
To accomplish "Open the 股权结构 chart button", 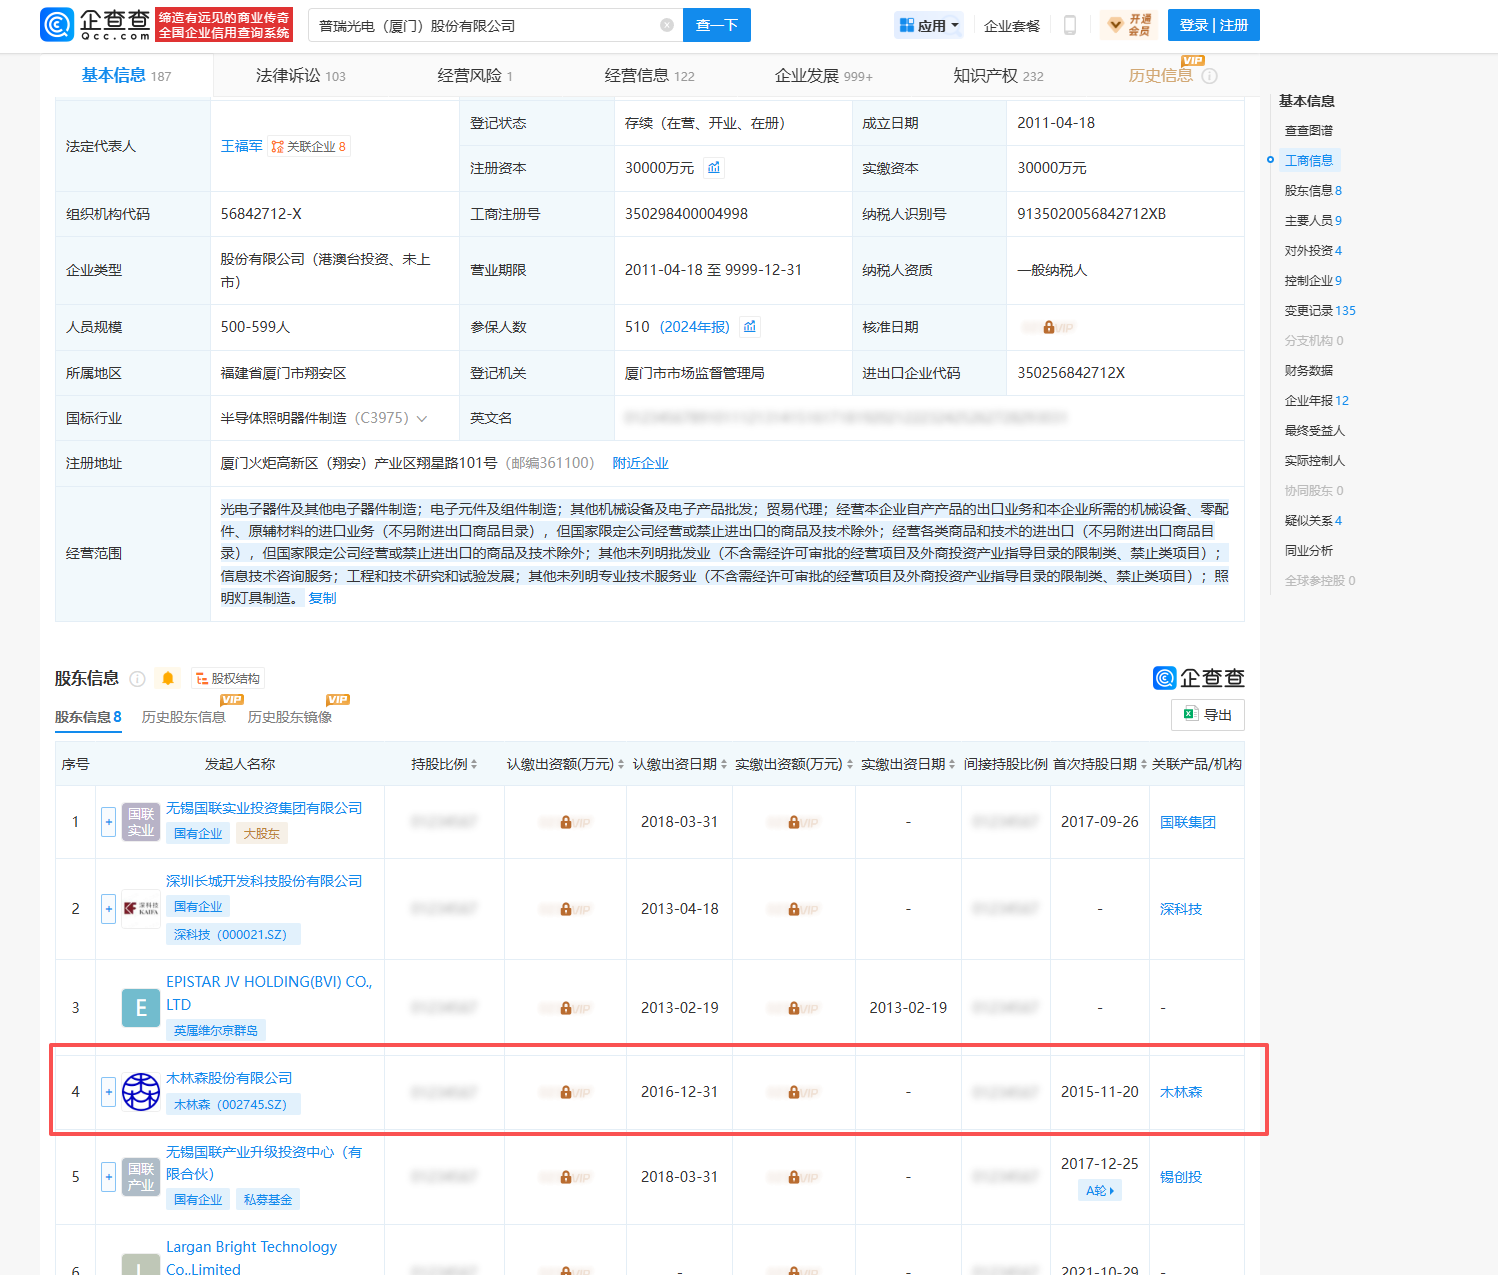I will [x=228, y=679].
